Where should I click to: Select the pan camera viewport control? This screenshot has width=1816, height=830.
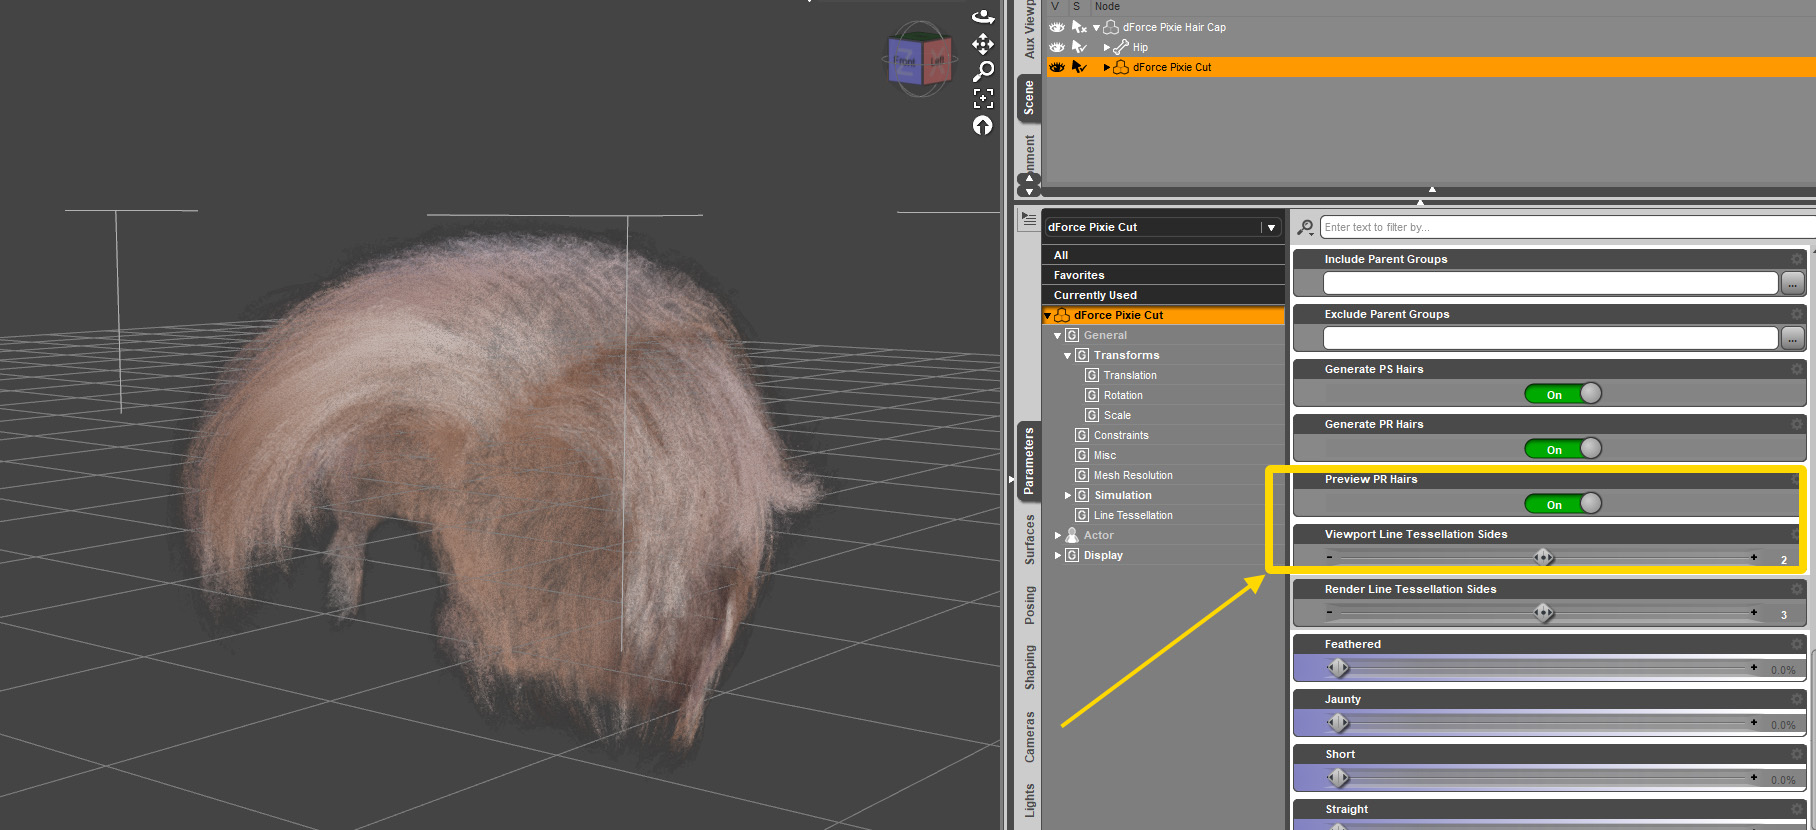983,44
